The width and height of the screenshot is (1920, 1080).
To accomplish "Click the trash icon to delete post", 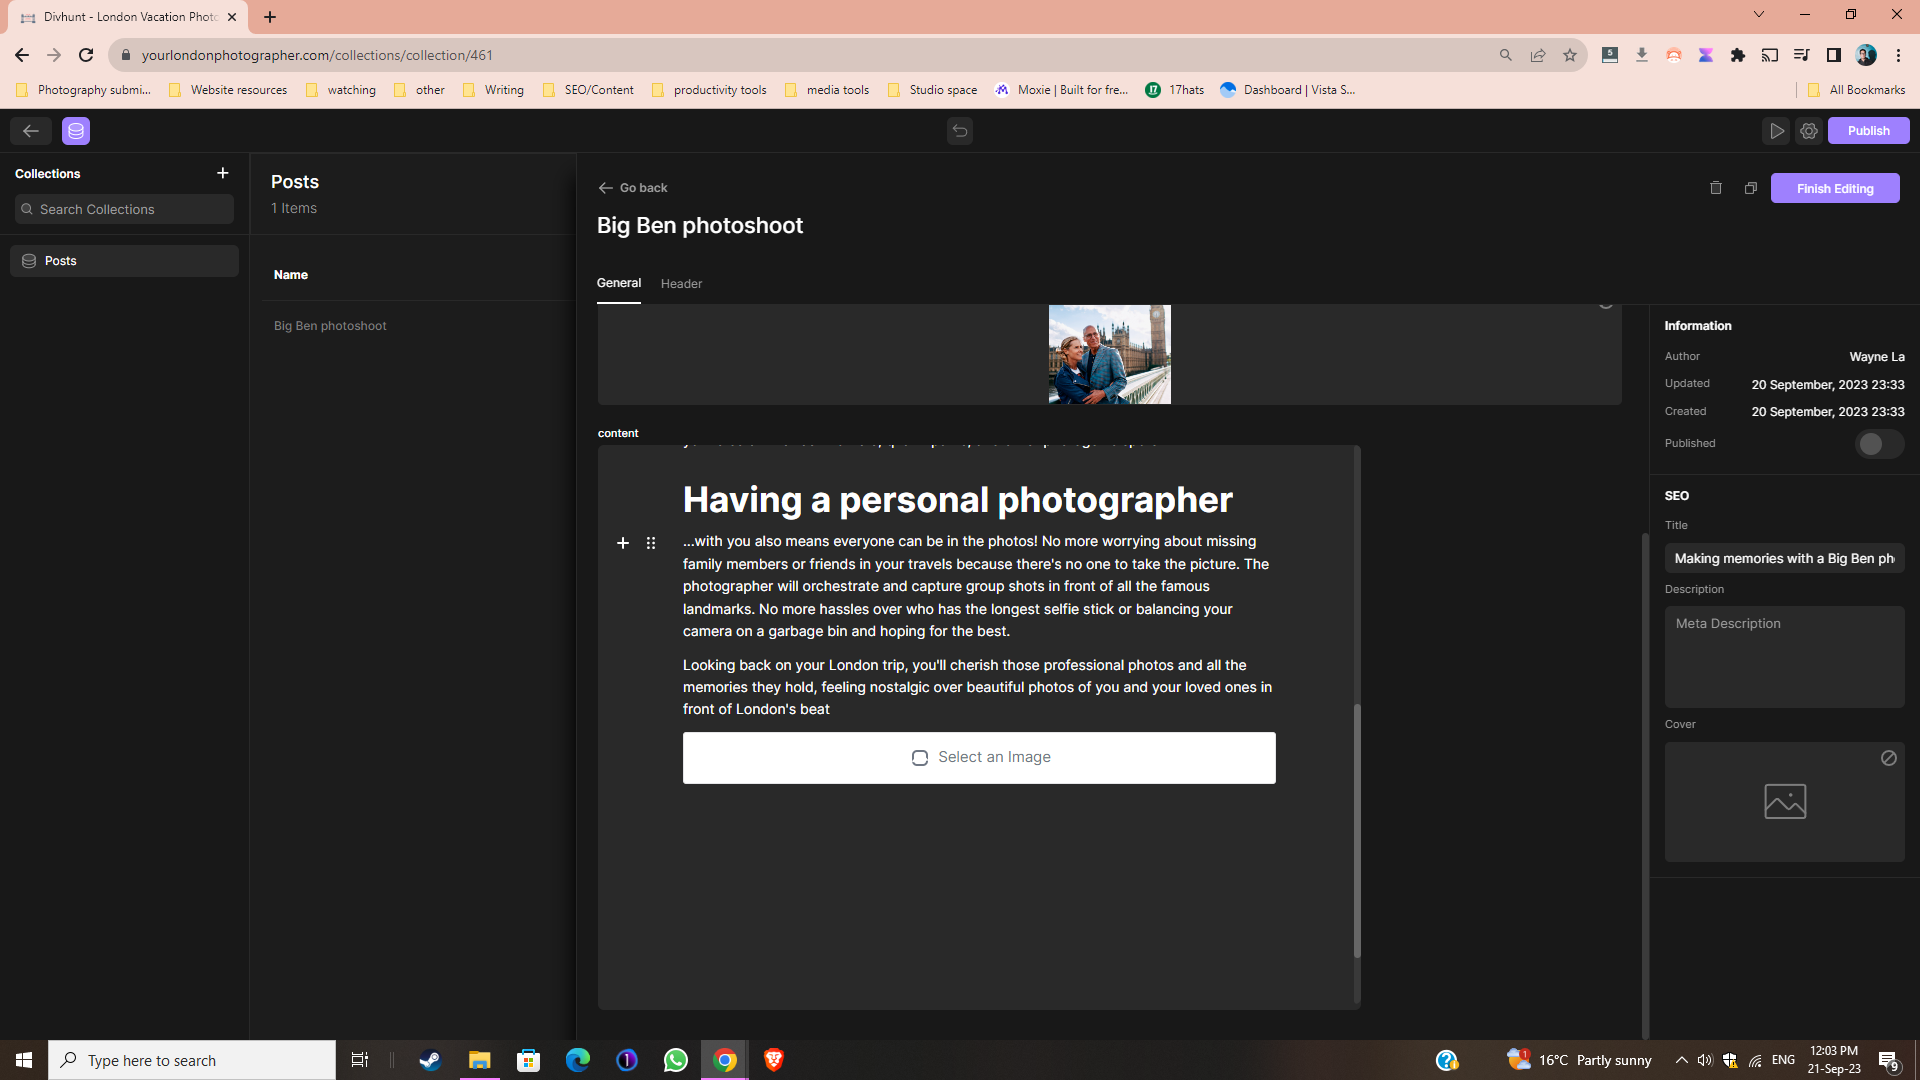I will [1716, 188].
